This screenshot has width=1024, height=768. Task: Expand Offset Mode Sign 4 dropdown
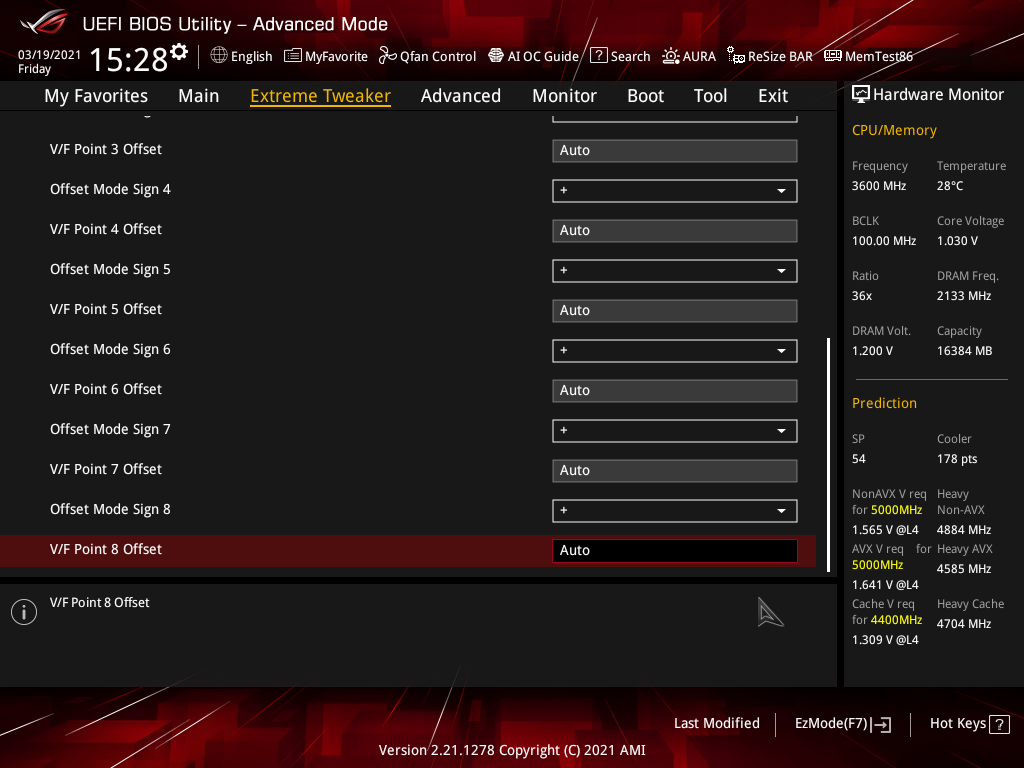click(675, 191)
